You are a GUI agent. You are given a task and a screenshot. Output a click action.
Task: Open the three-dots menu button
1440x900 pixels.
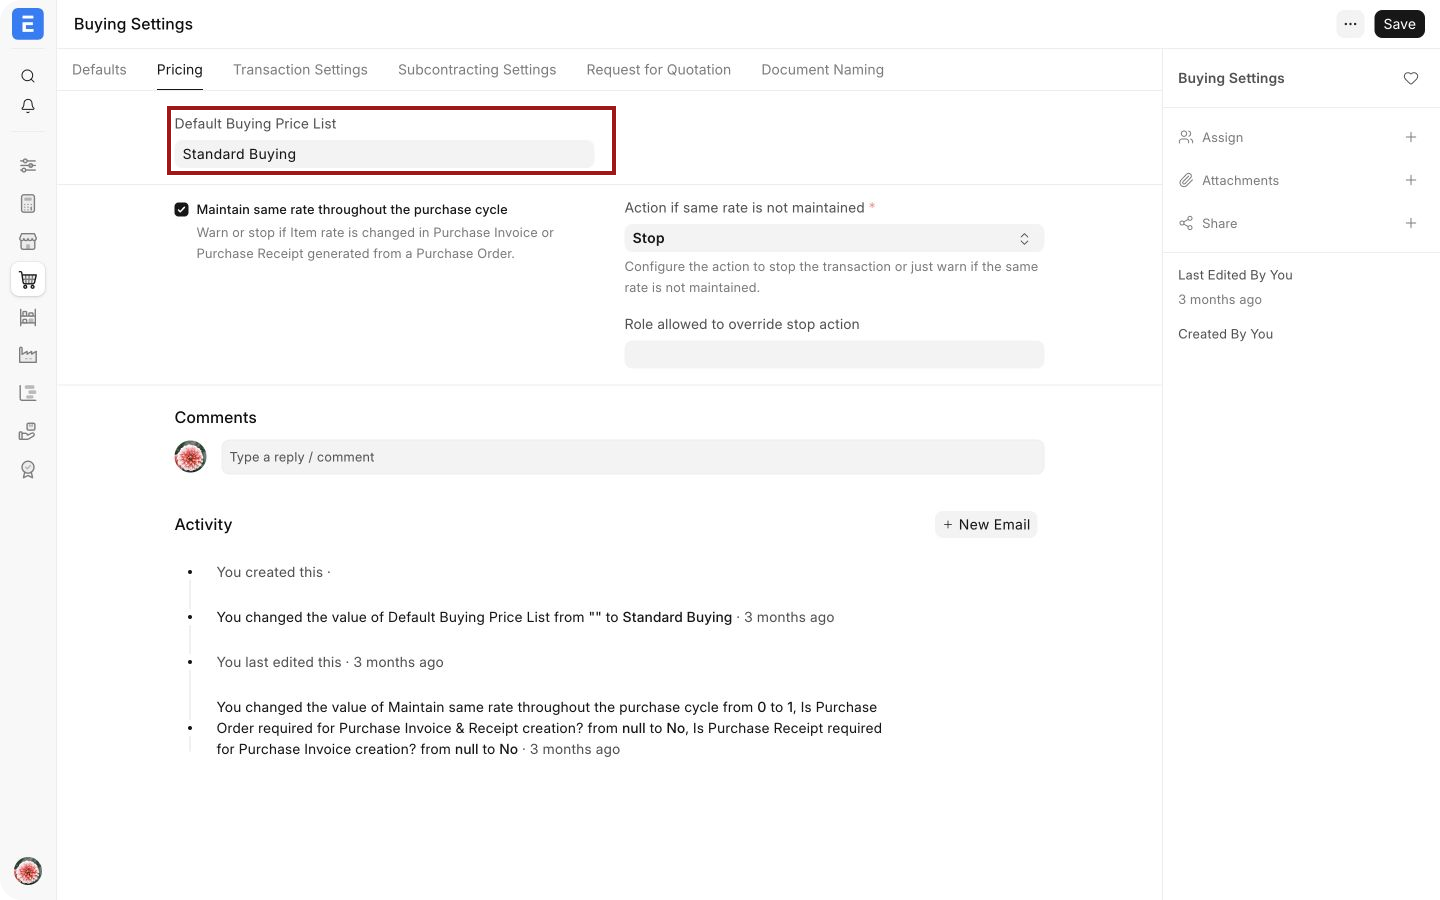coord(1350,24)
